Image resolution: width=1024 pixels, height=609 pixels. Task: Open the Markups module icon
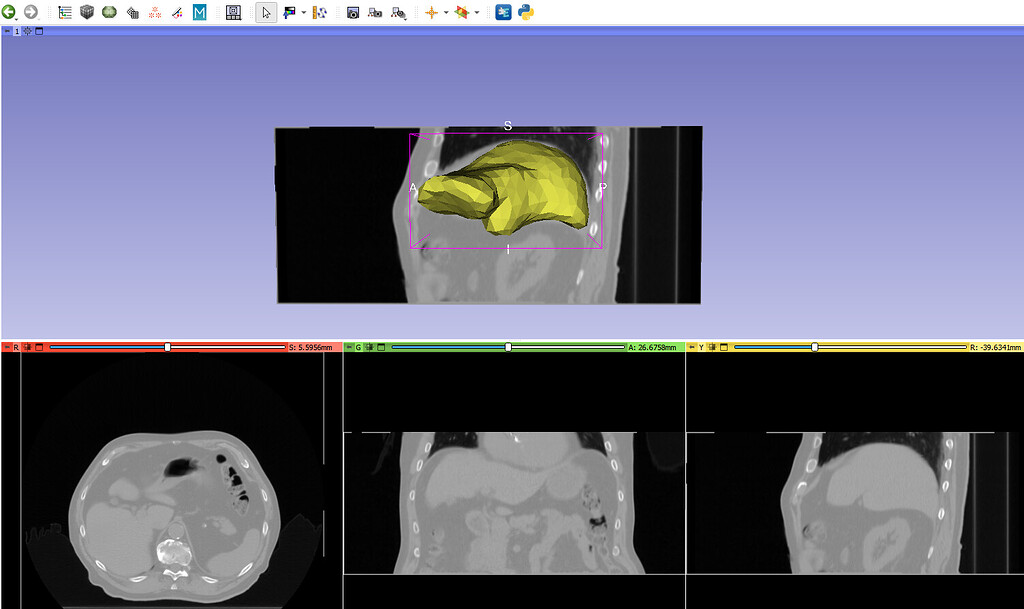point(155,13)
